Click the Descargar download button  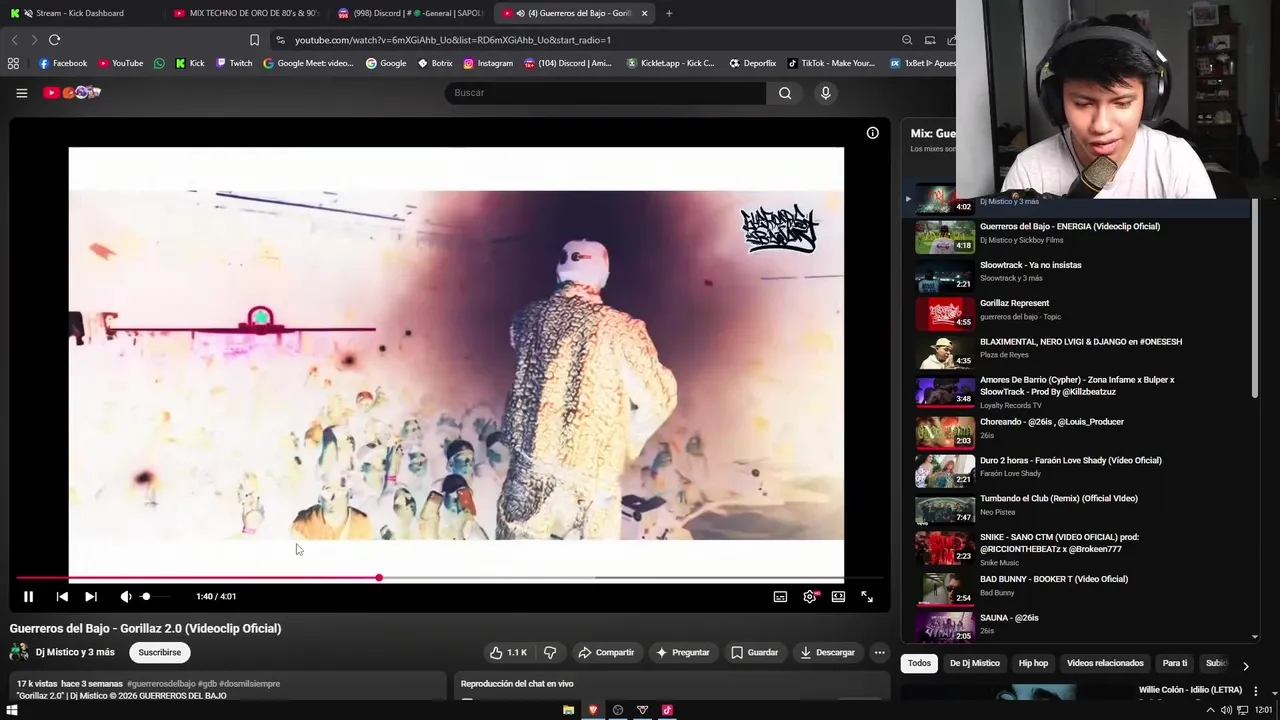(827, 652)
